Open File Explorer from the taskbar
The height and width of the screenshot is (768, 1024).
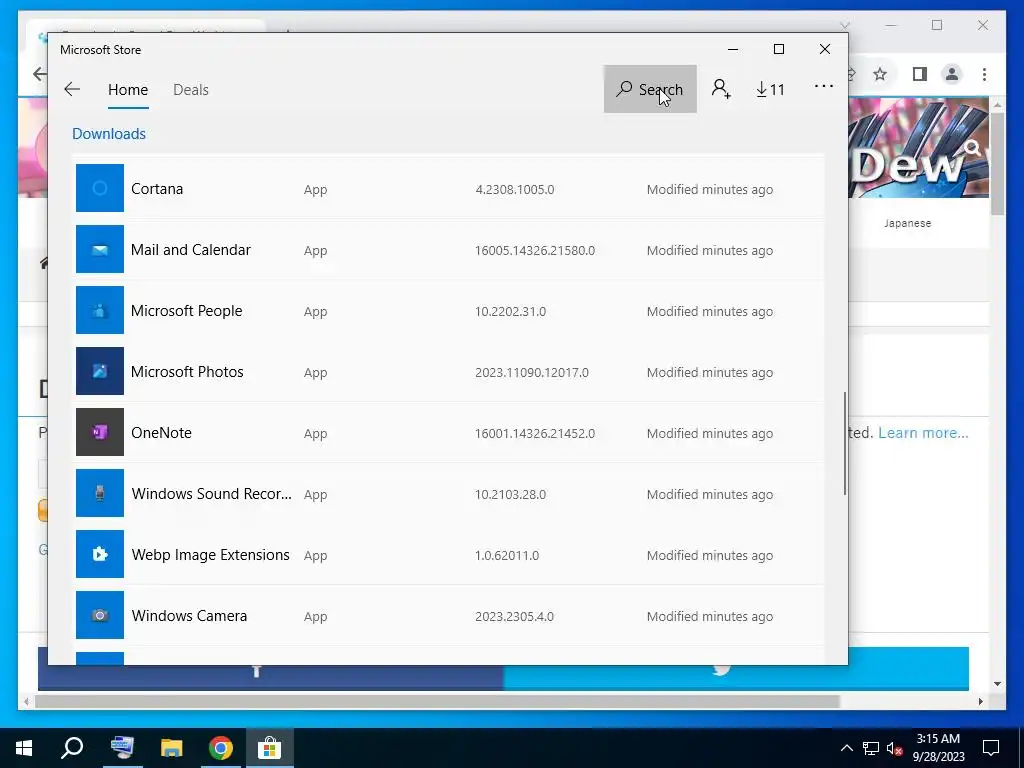tap(172, 748)
